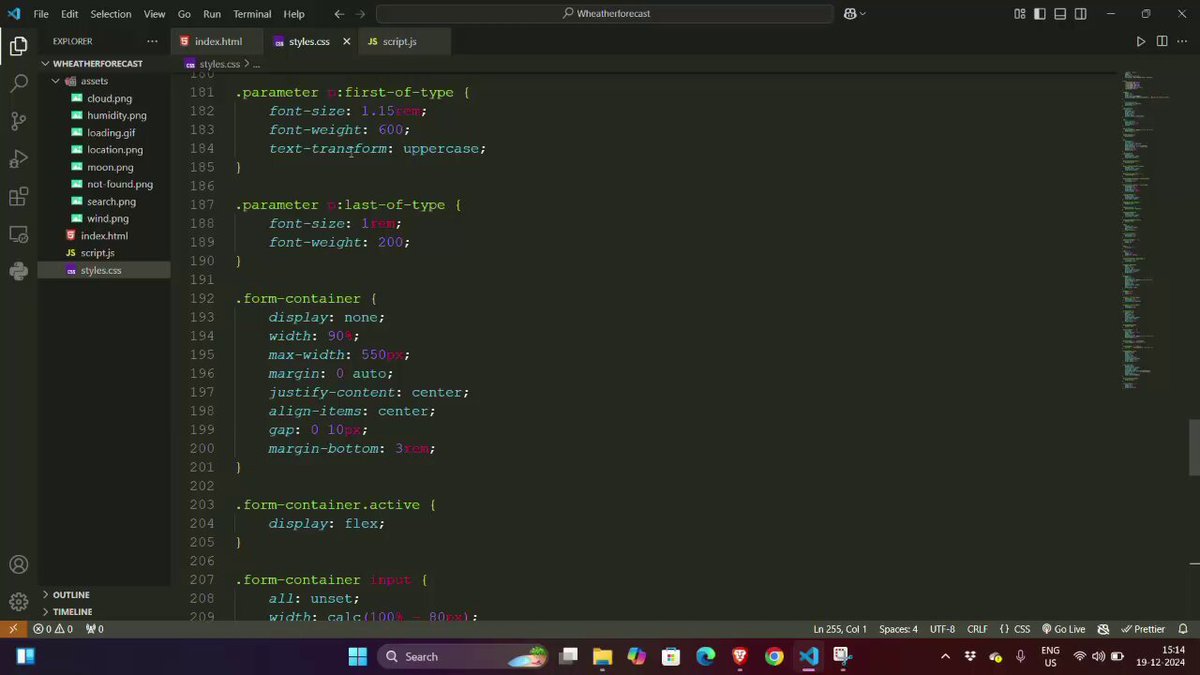Go back with the left arrow
The width and height of the screenshot is (1200, 675).
pos(339,14)
